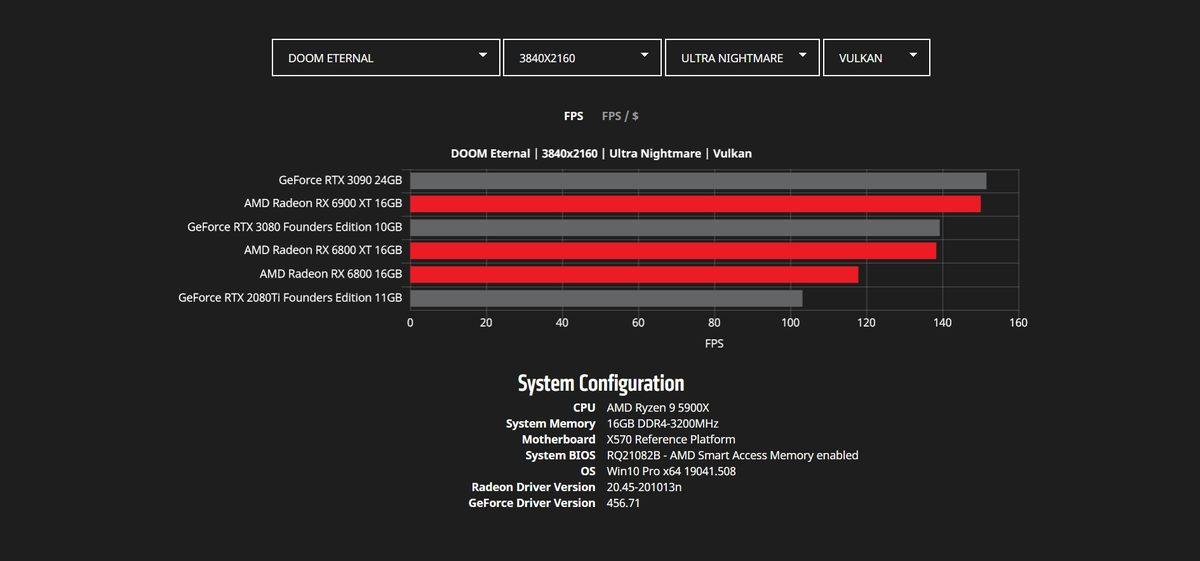Open the DOOM ETERNAL game dropdown
Screen dimensions: 1200x561
[x=386, y=58]
